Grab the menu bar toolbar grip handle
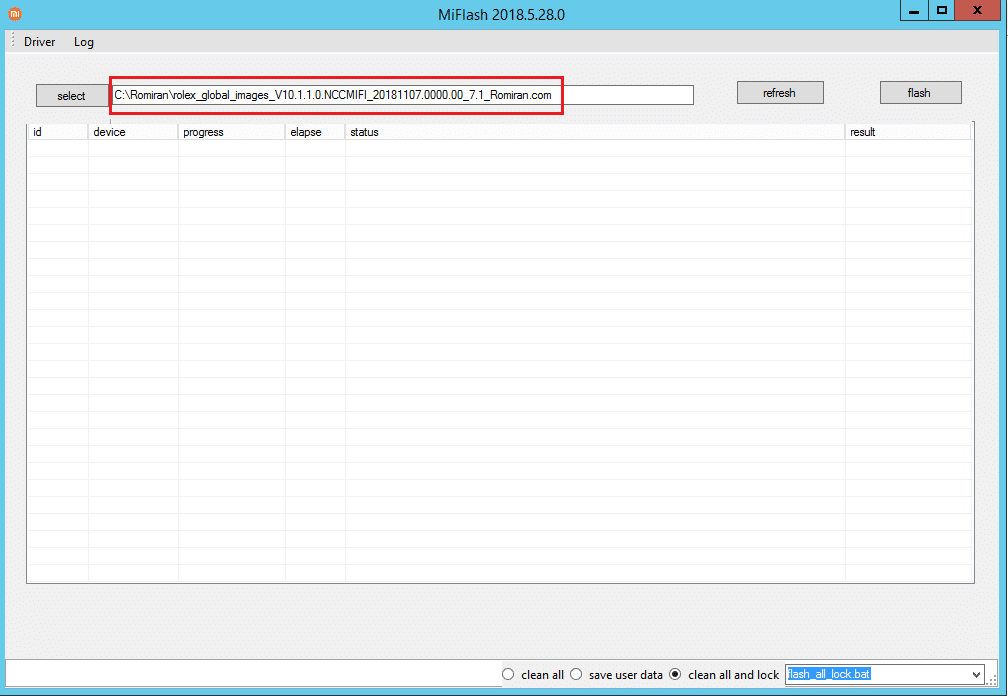This screenshot has width=1008, height=696. click(x=13, y=41)
